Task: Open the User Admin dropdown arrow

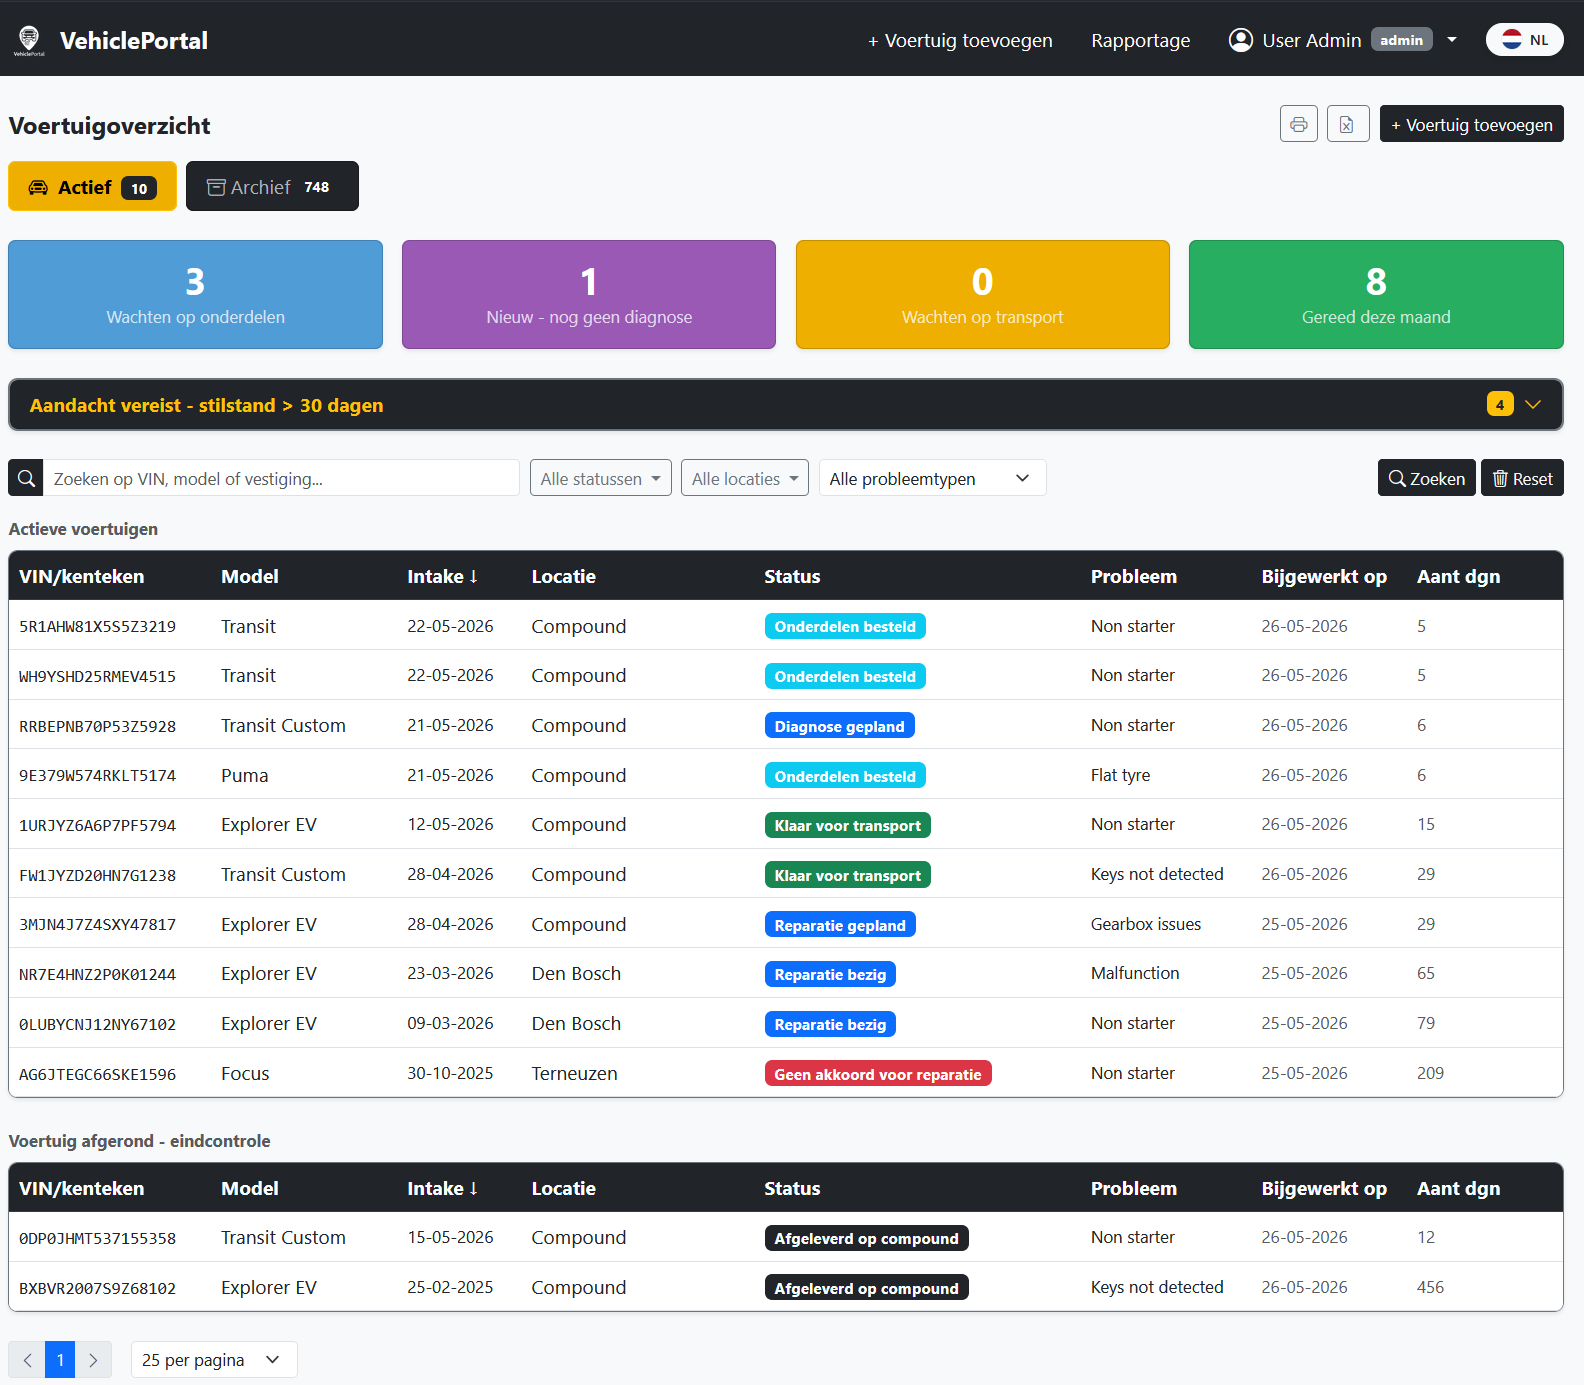Action: [x=1452, y=40]
